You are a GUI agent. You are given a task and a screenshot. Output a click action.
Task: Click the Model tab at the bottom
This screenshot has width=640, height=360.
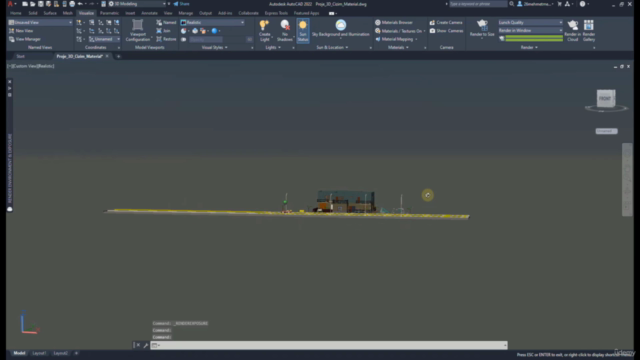[x=19, y=353]
